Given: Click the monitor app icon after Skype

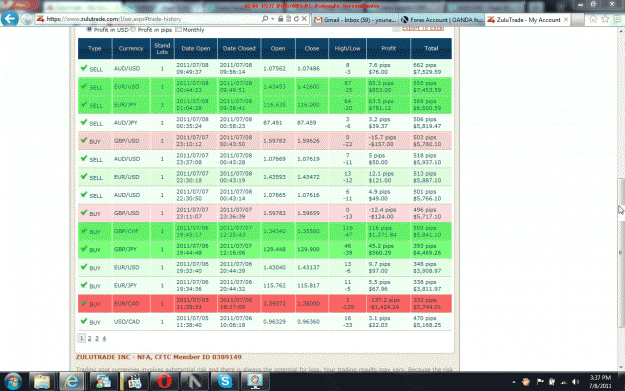Looking at the screenshot, I should coord(255,381).
